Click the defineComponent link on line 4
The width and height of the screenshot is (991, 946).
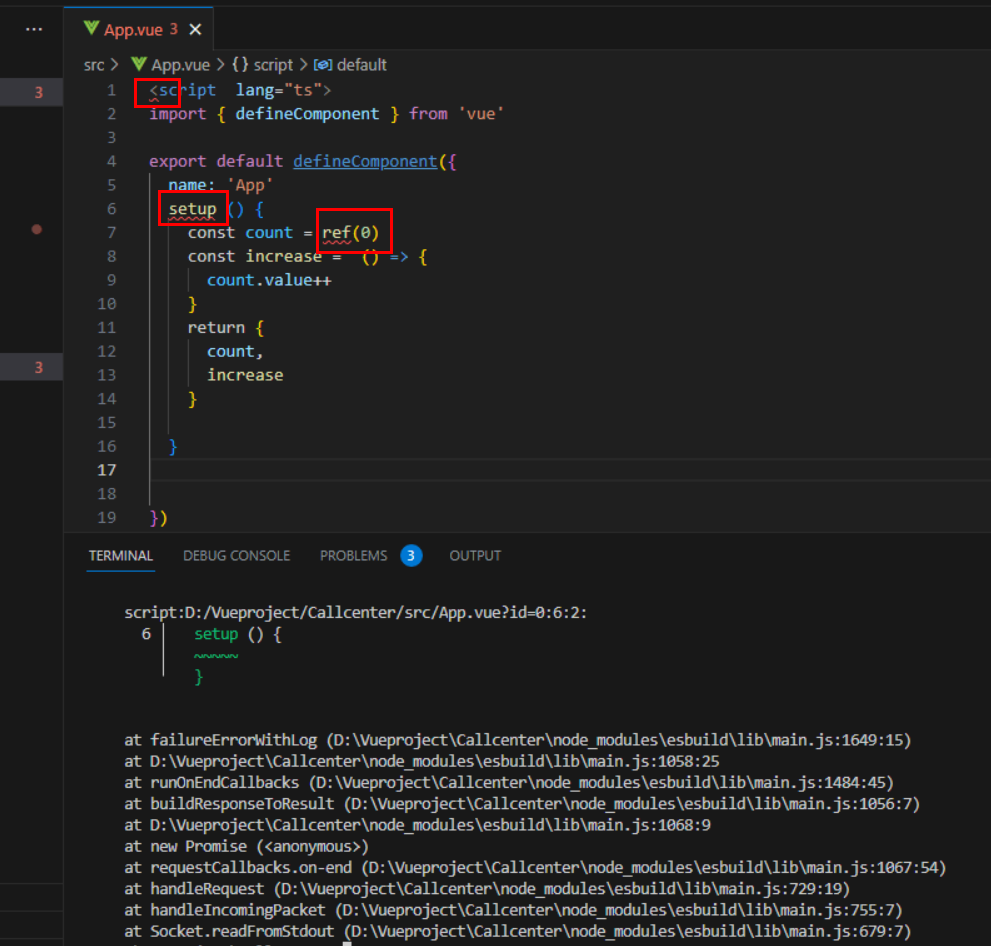coord(365,162)
